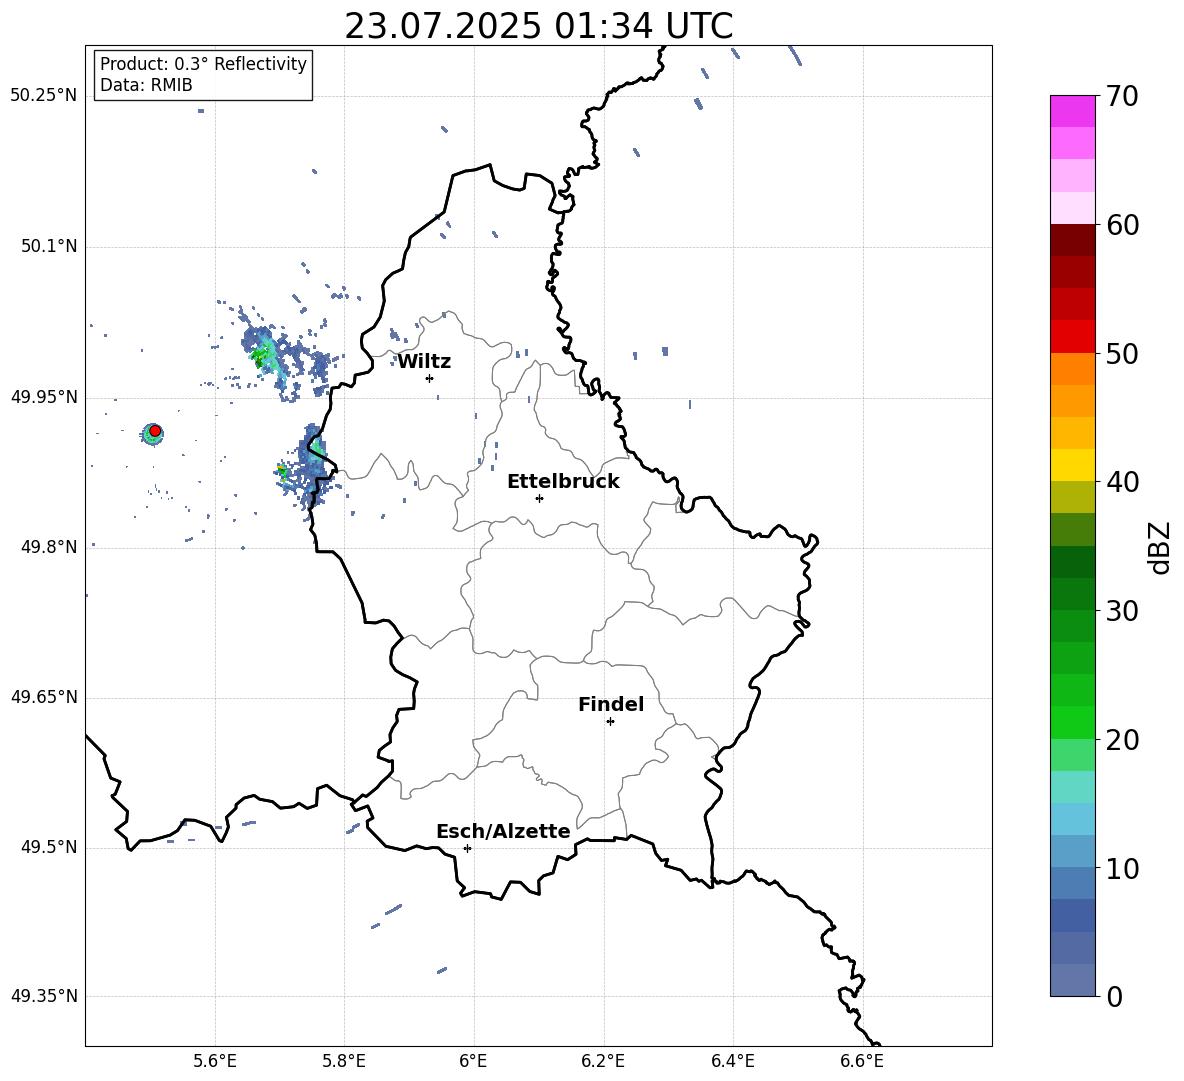Click the 49.95°N latitude label
Viewport: 1184px width, 1081px height.
(x=43, y=397)
